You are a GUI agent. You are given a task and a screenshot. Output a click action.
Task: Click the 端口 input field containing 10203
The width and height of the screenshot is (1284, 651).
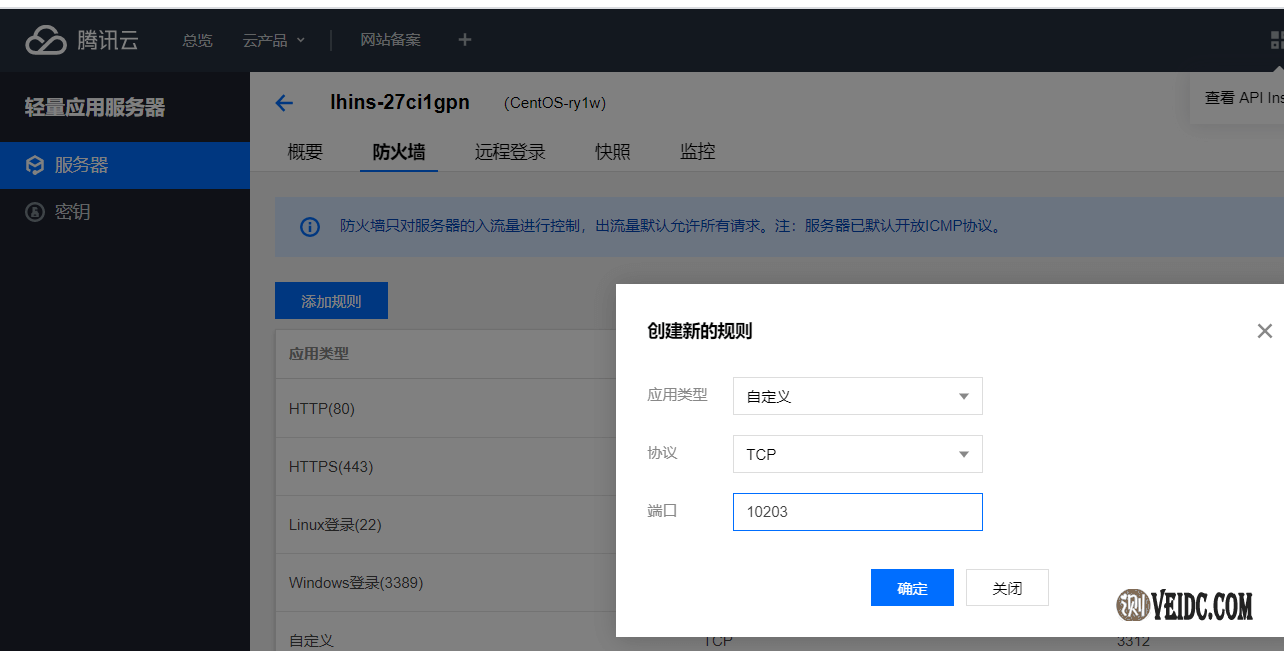(857, 512)
